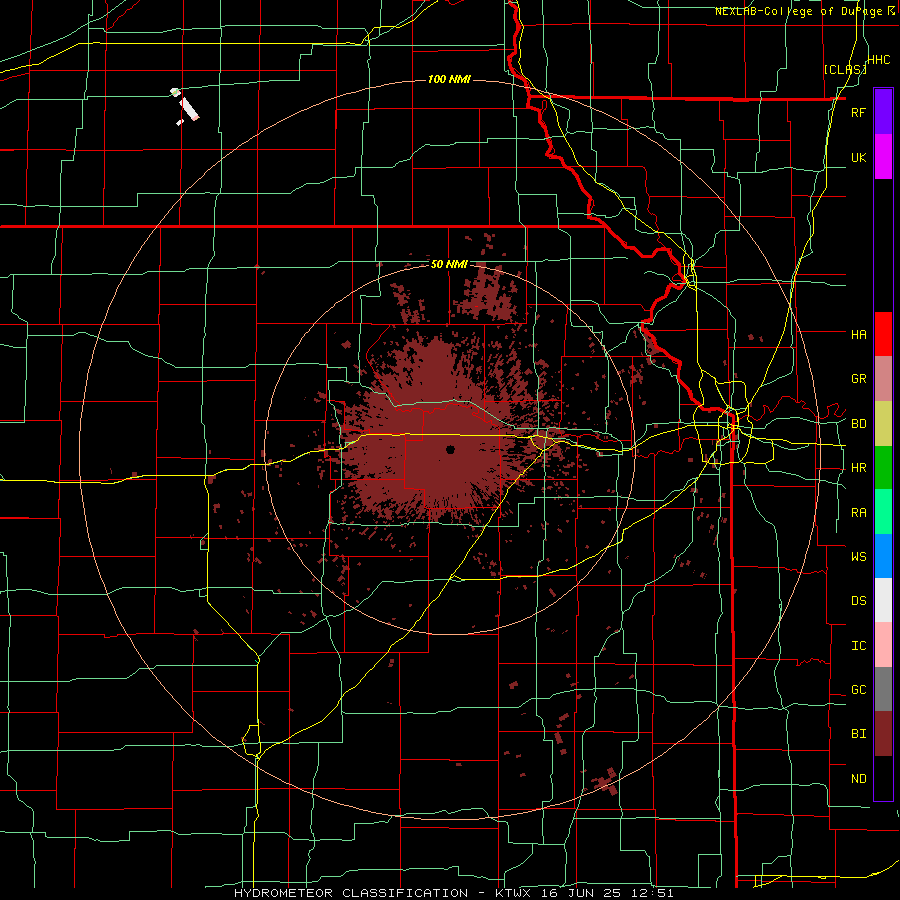
Task: Click the [CLAS] units label
Action: [x=845, y=69]
